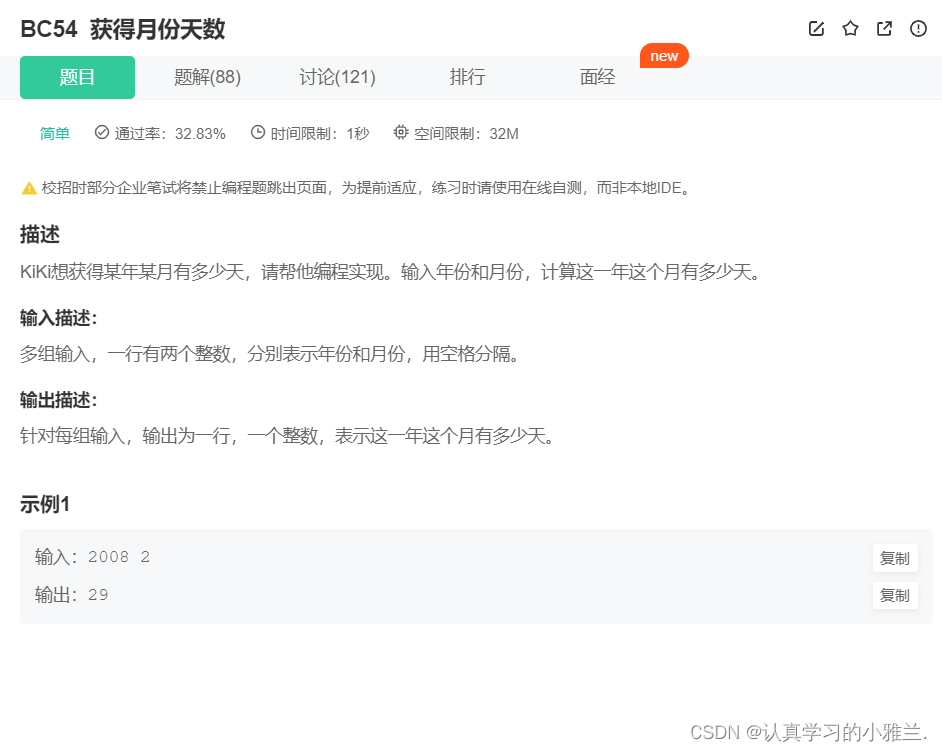Click the 通过率: 32.83% text
Image resolution: width=942 pixels, height=752 pixels.
coord(170,133)
